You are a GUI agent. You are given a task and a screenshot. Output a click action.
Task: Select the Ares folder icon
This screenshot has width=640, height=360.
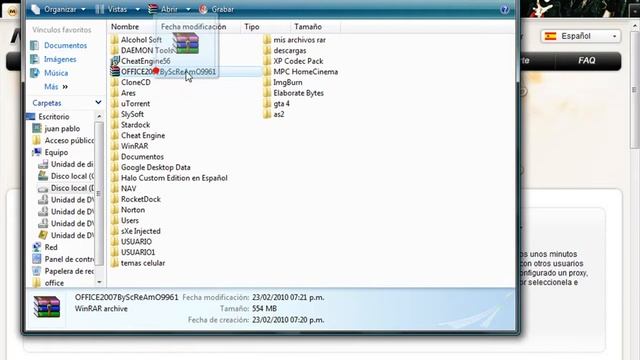pos(115,93)
